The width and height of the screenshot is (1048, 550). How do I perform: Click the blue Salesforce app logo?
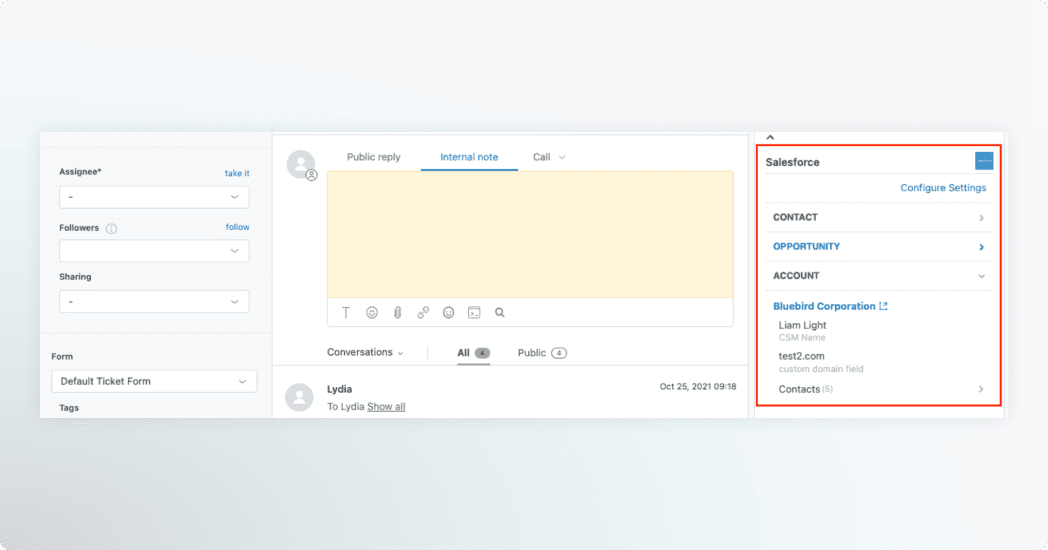(x=984, y=160)
